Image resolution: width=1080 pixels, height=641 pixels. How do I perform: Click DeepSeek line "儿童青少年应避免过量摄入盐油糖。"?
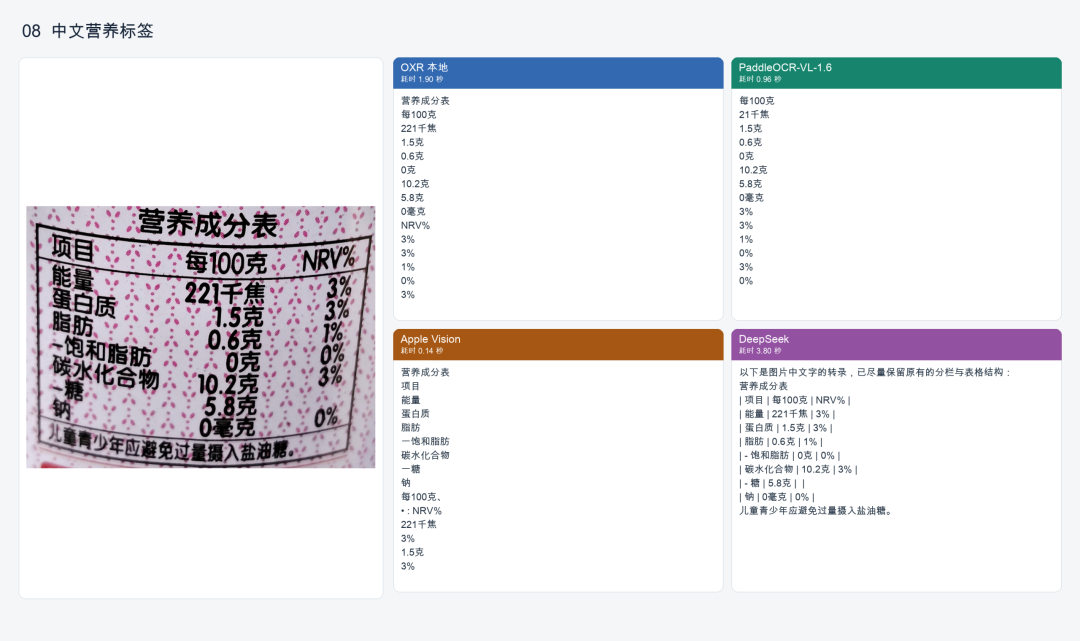click(x=816, y=511)
